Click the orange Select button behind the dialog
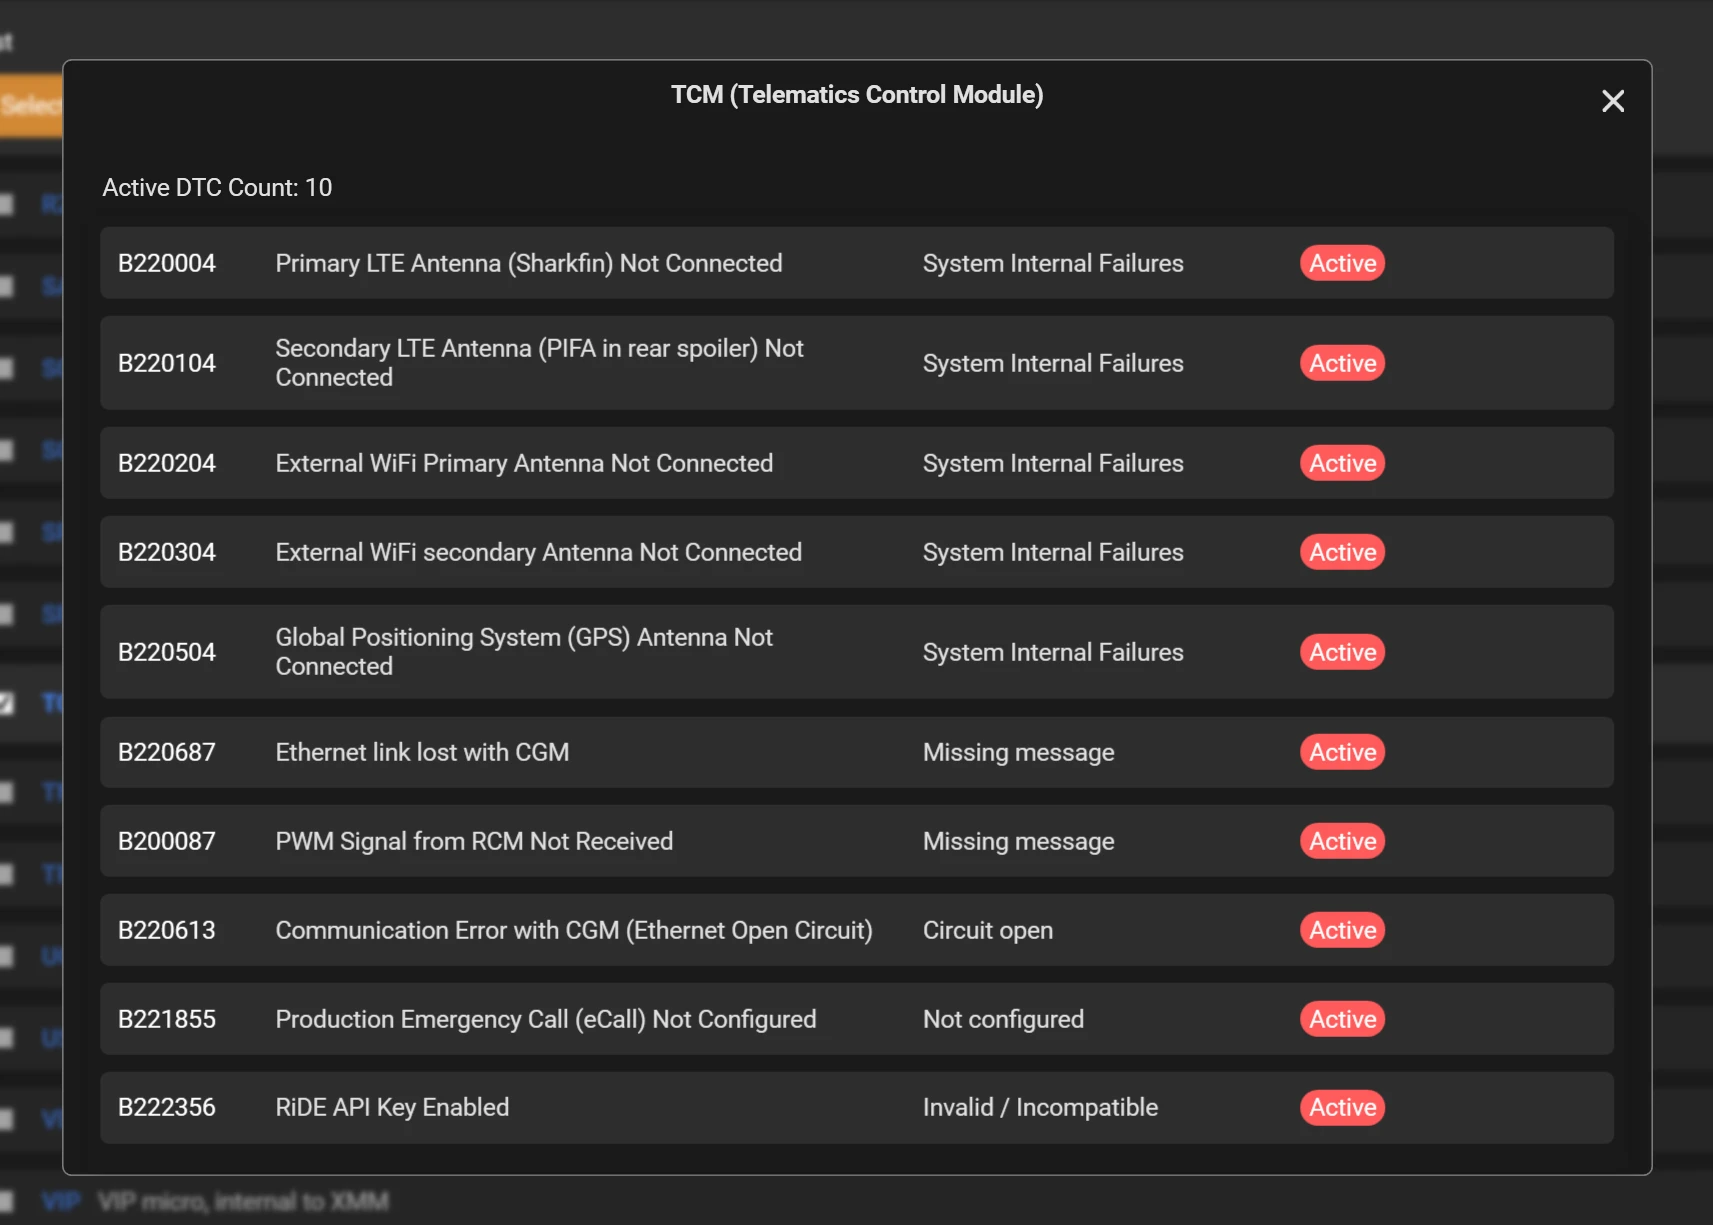This screenshot has width=1713, height=1225. point(31,105)
